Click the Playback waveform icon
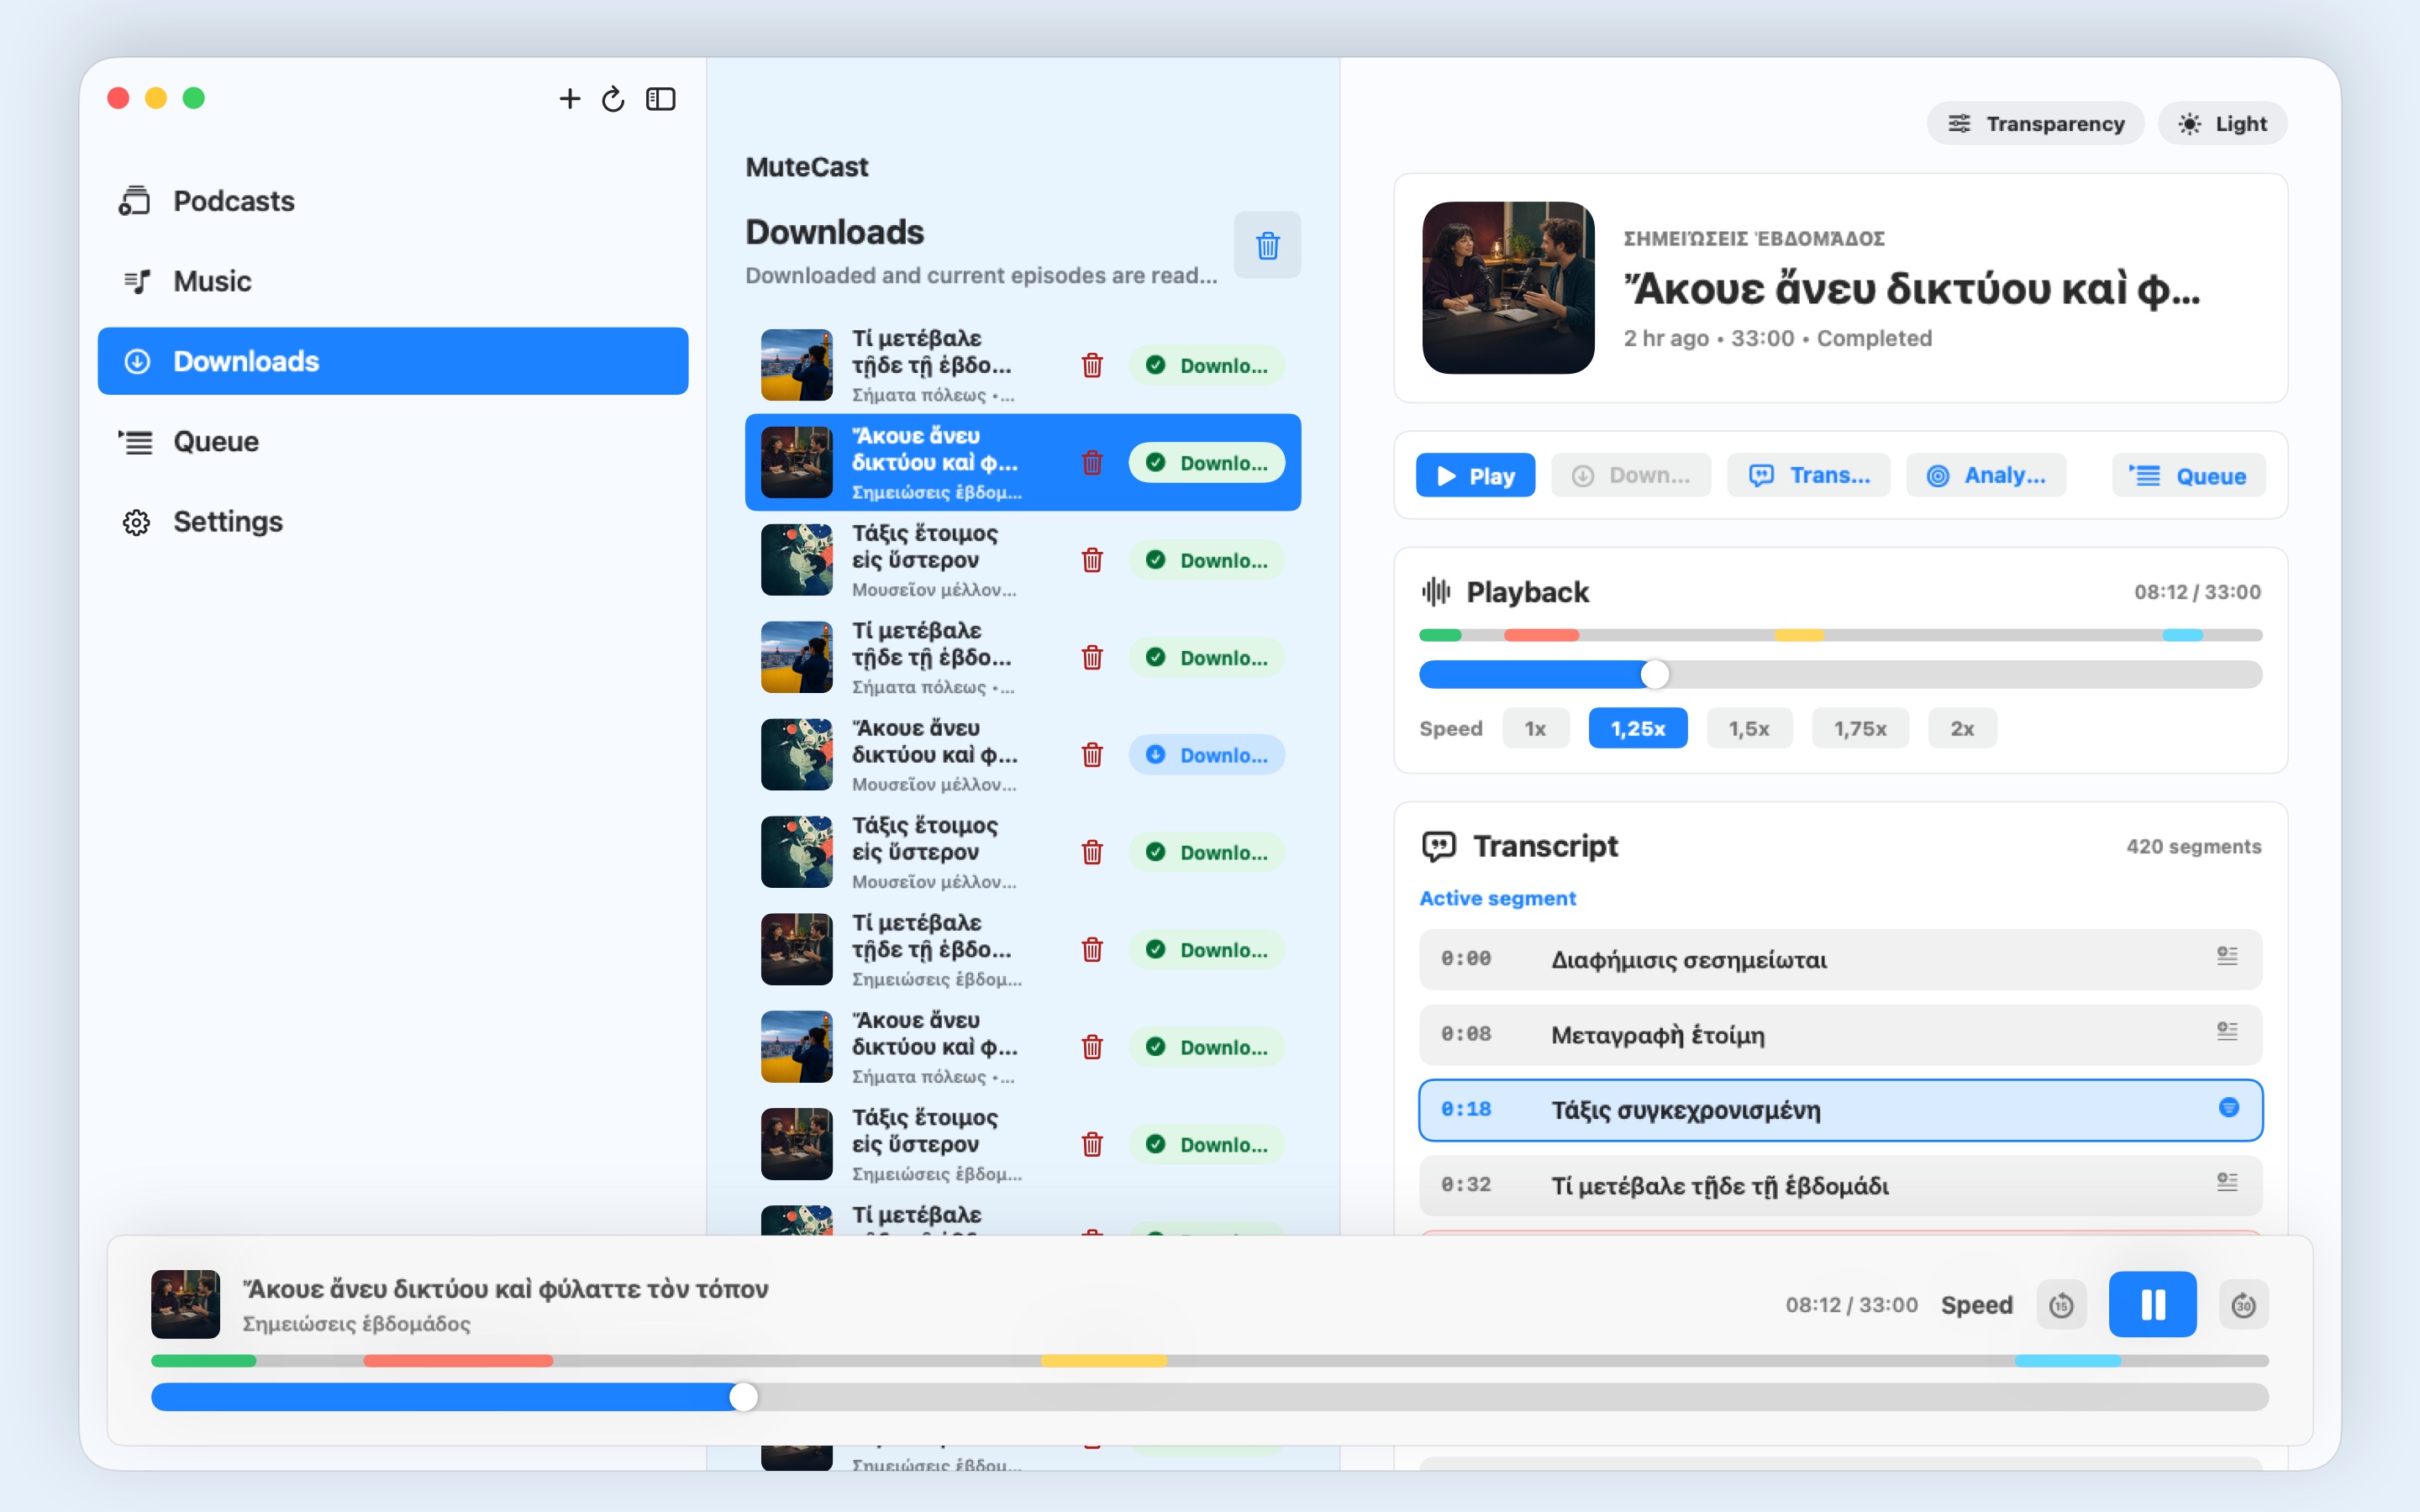 tap(1436, 592)
